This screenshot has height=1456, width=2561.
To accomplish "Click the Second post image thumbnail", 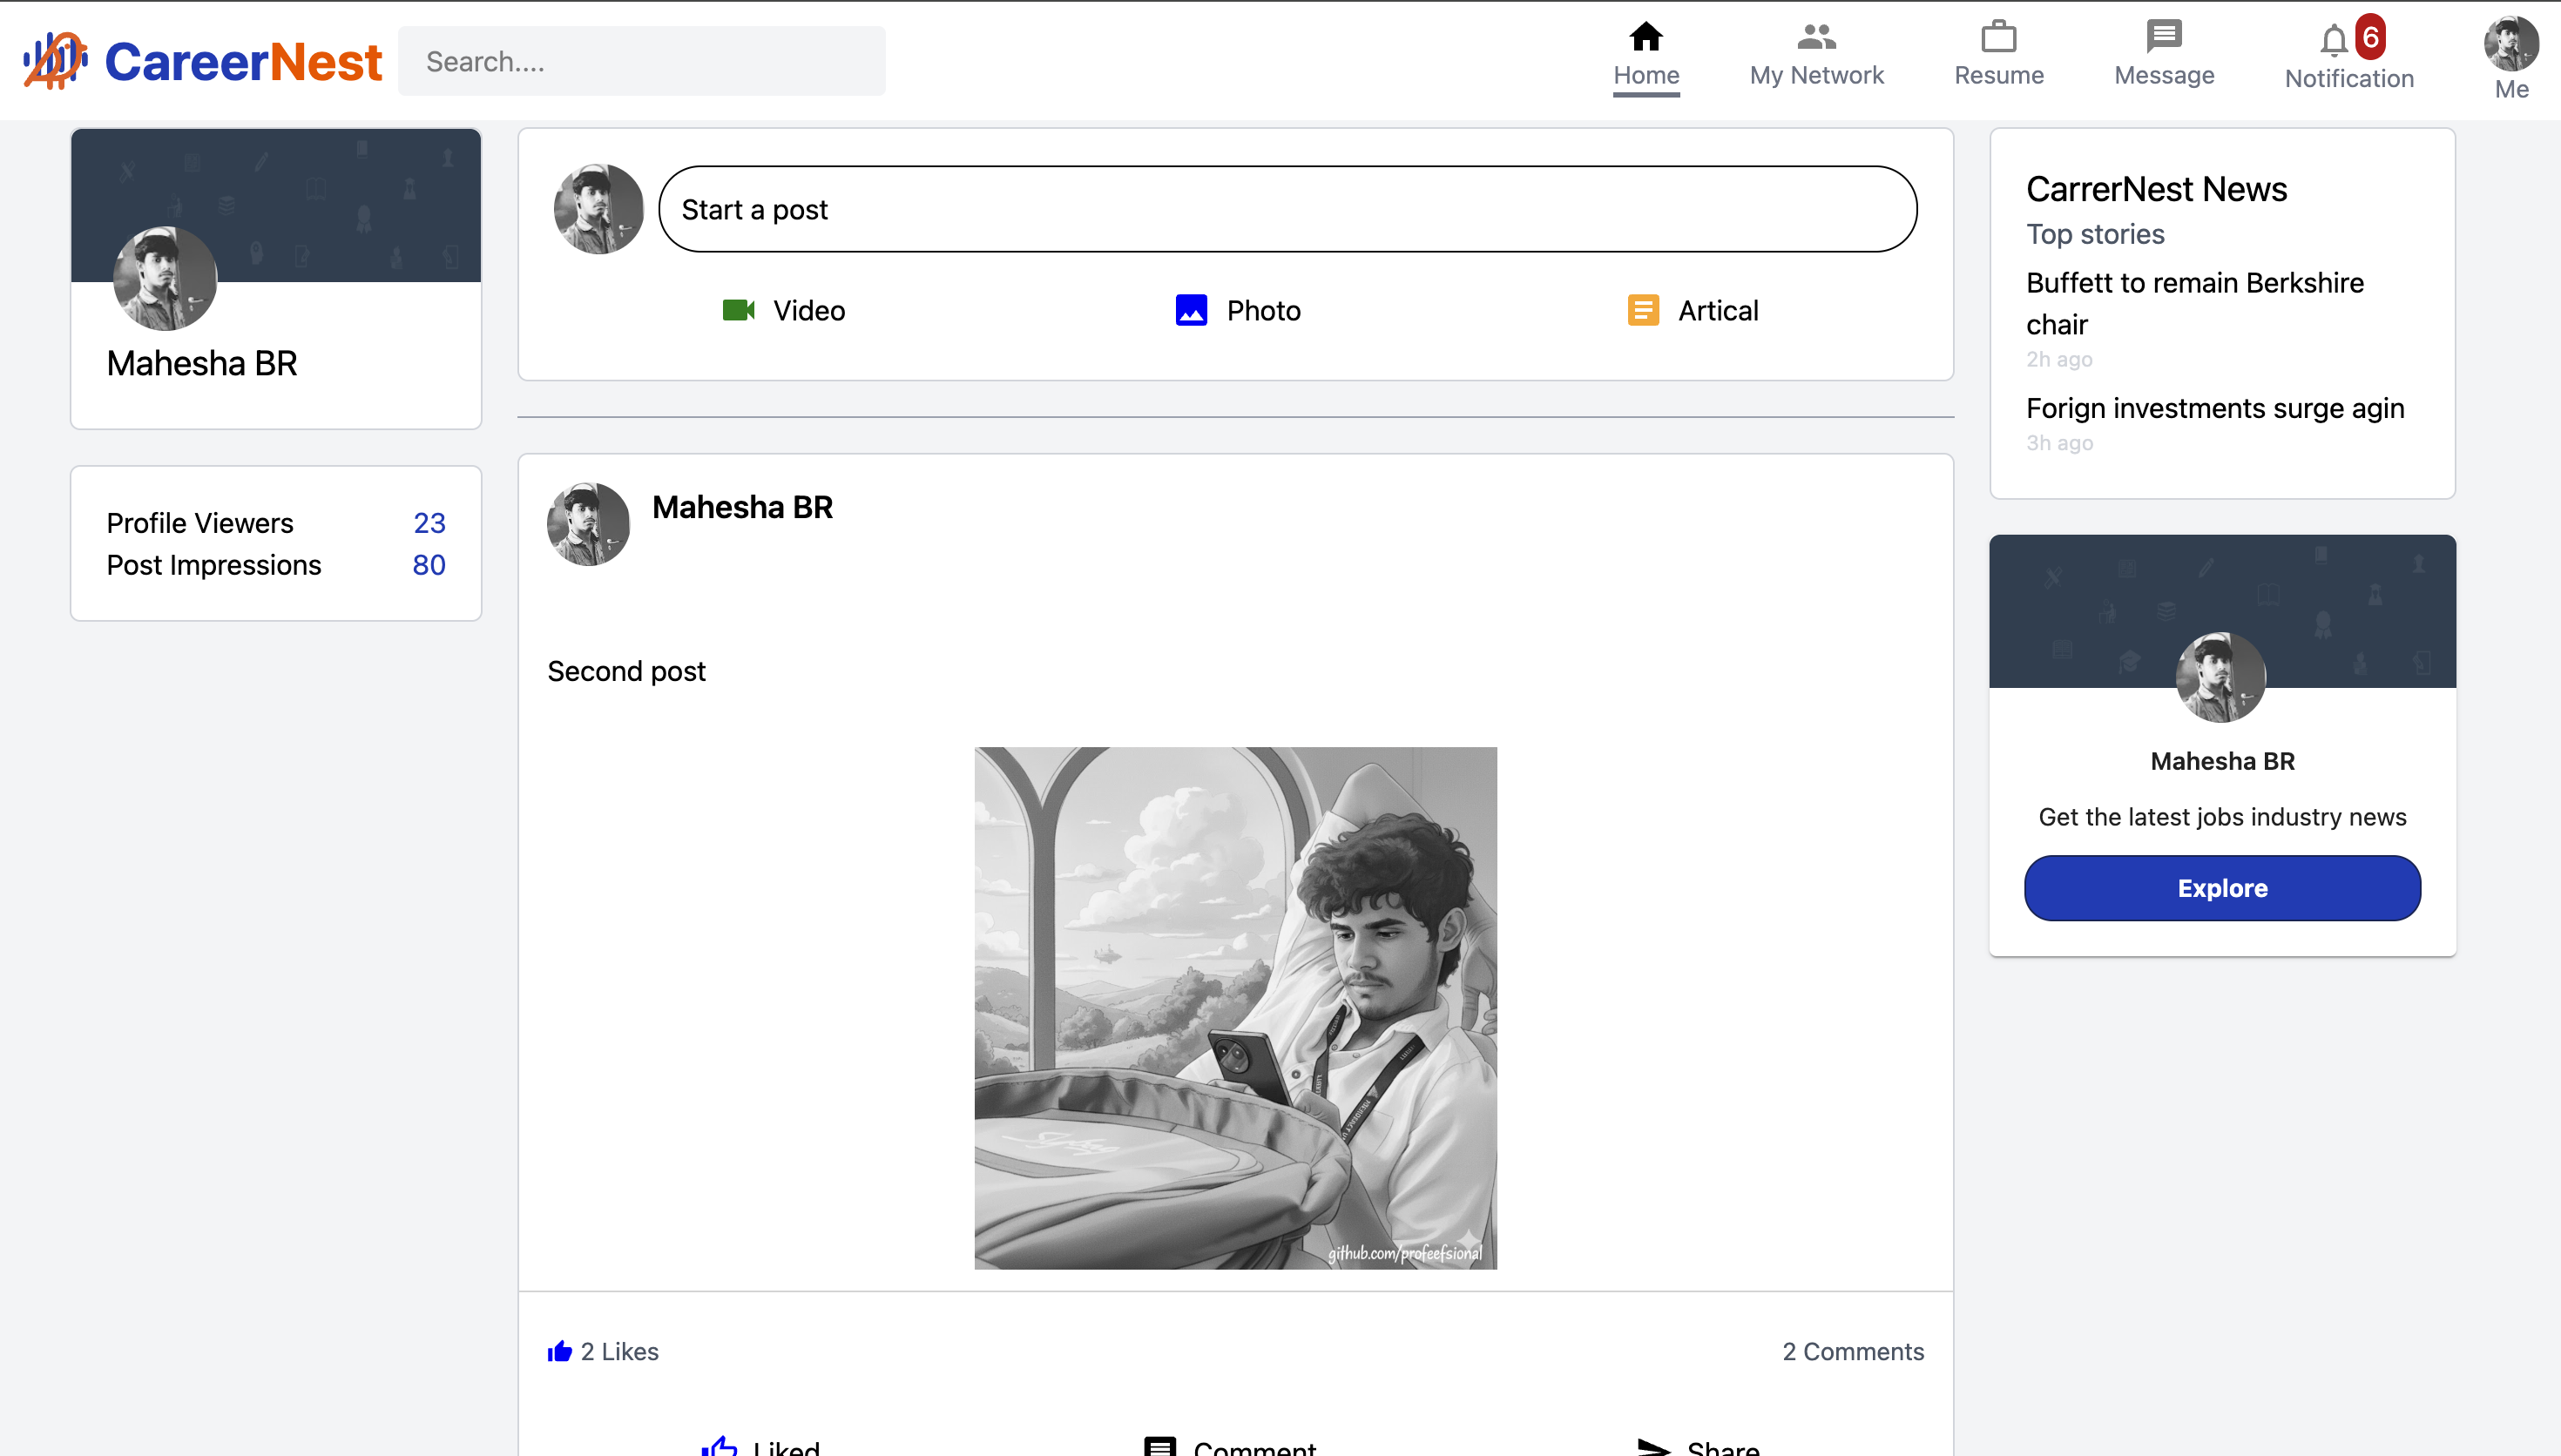I will (1235, 1007).
